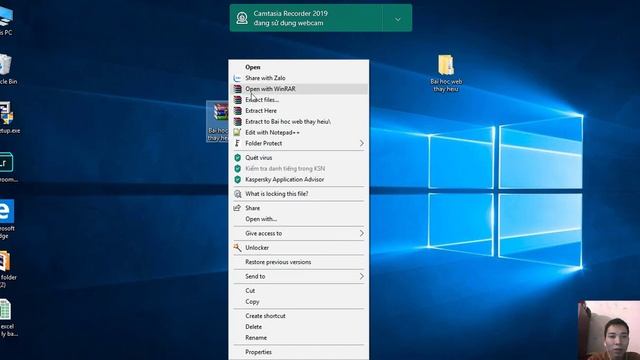The width and height of the screenshot is (640, 360).
Task: Expand the Send to arrow
Action: (362, 276)
